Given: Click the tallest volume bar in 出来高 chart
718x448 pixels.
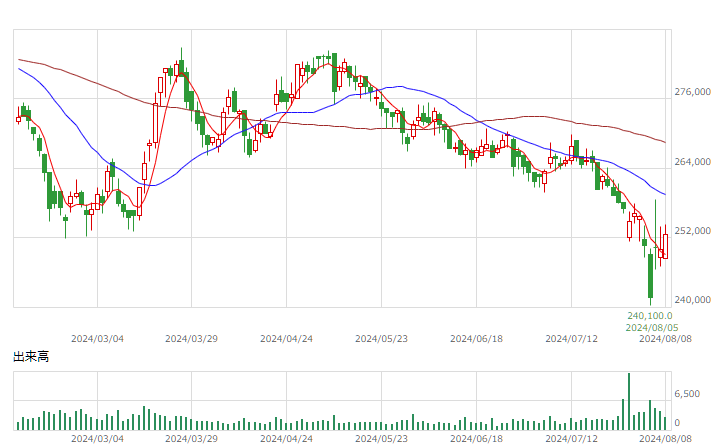Looking at the screenshot, I should point(629,402).
